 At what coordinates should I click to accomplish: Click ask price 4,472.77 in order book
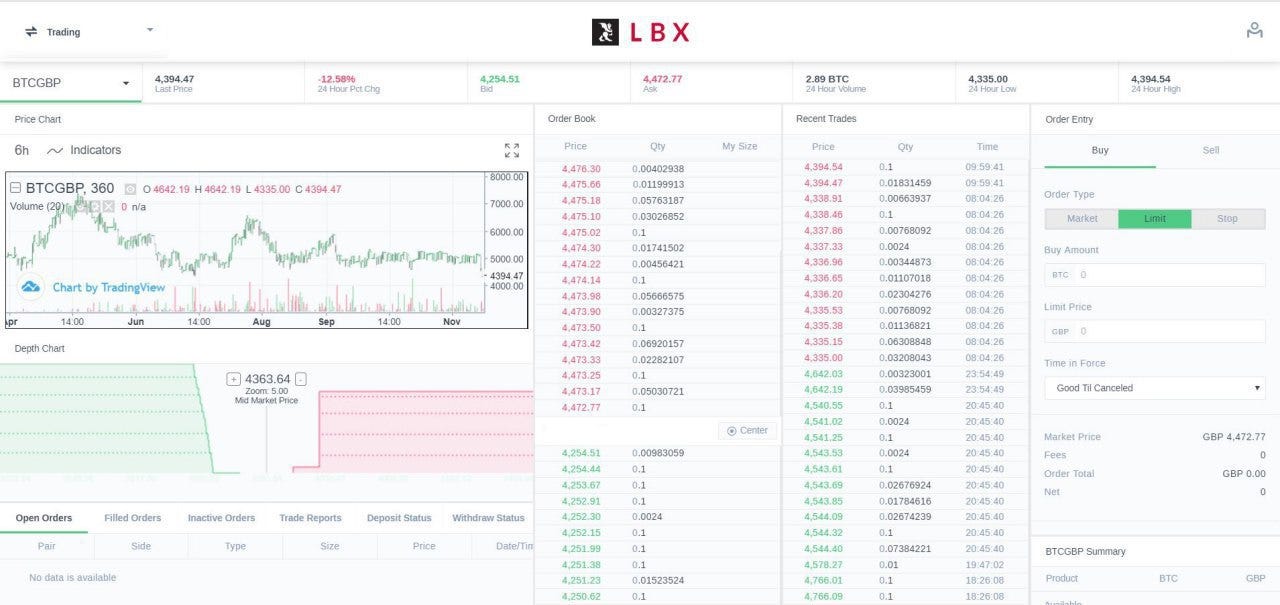coord(581,407)
